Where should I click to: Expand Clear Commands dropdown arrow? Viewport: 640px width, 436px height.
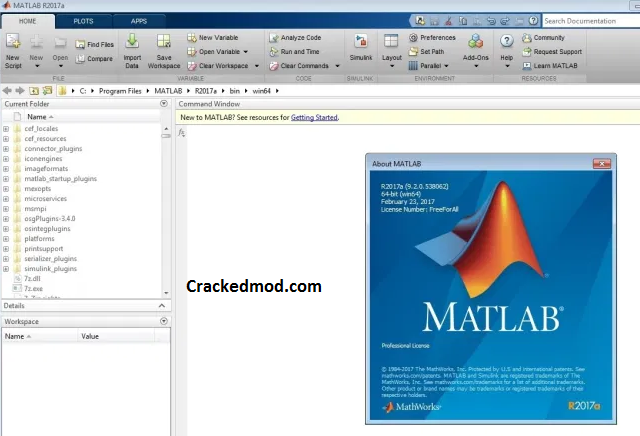coord(338,66)
